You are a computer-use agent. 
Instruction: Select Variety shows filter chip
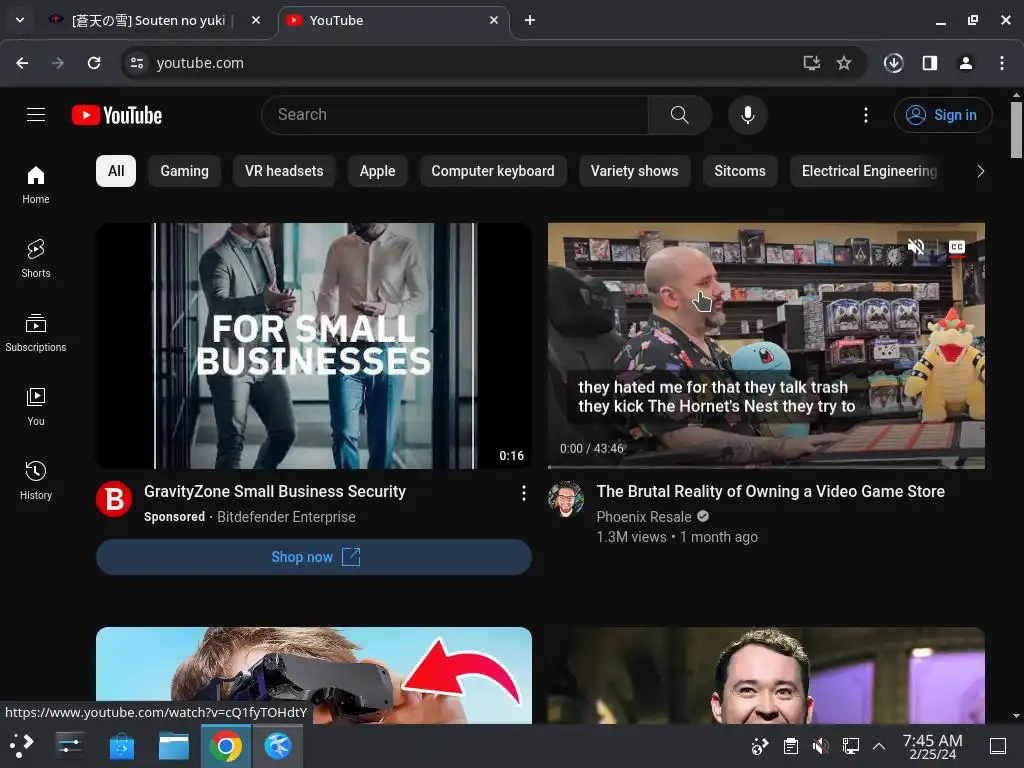634,171
